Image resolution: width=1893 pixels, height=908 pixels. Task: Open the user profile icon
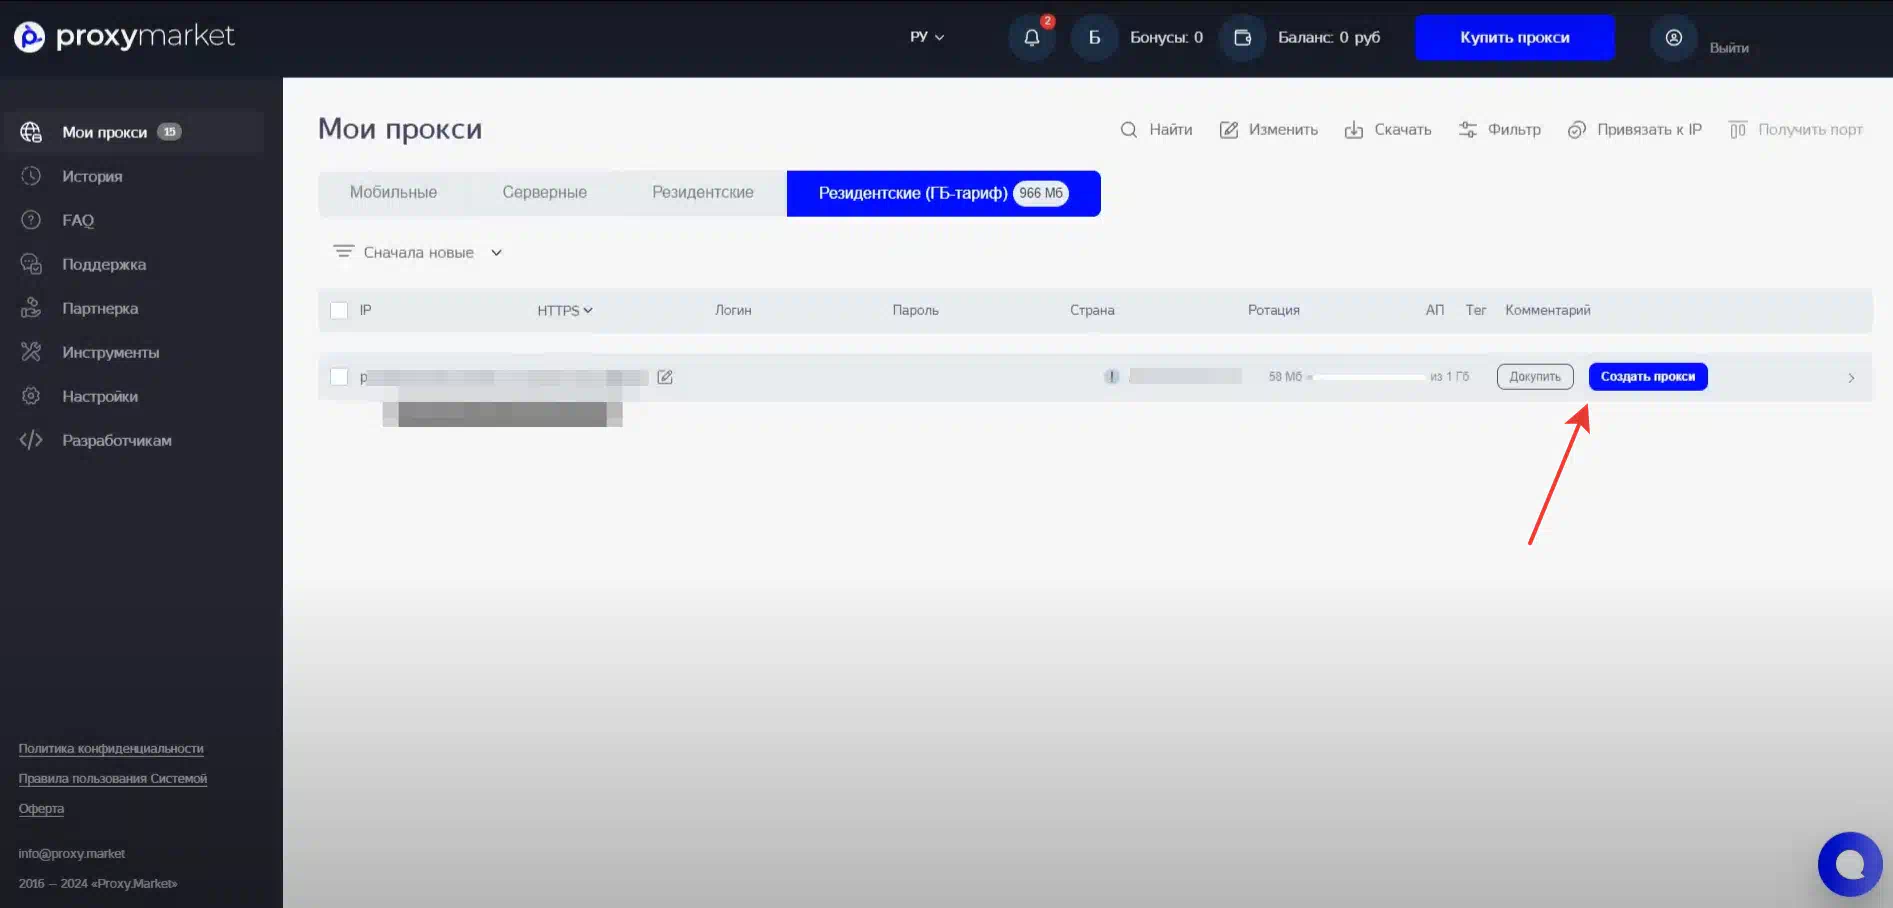(1674, 38)
